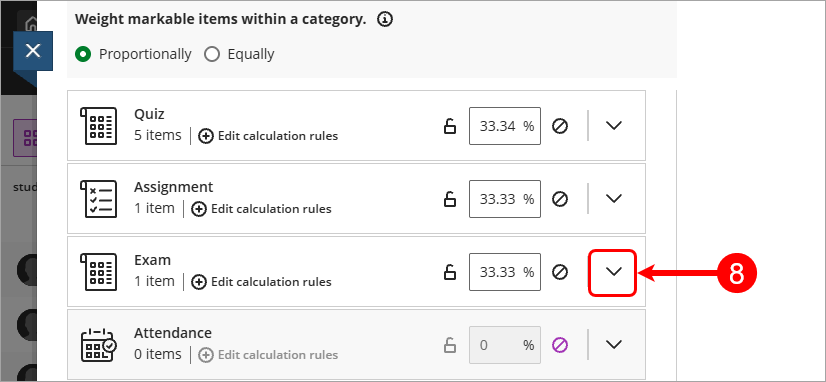The image size is (826, 382).
Task: Click the Quiz weight percentage field
Action: point(505,126)
